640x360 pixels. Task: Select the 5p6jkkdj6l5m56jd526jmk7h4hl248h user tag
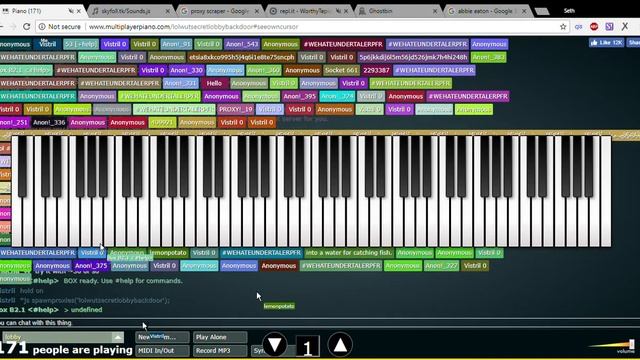pyautogui.click(x=413, y=57)
